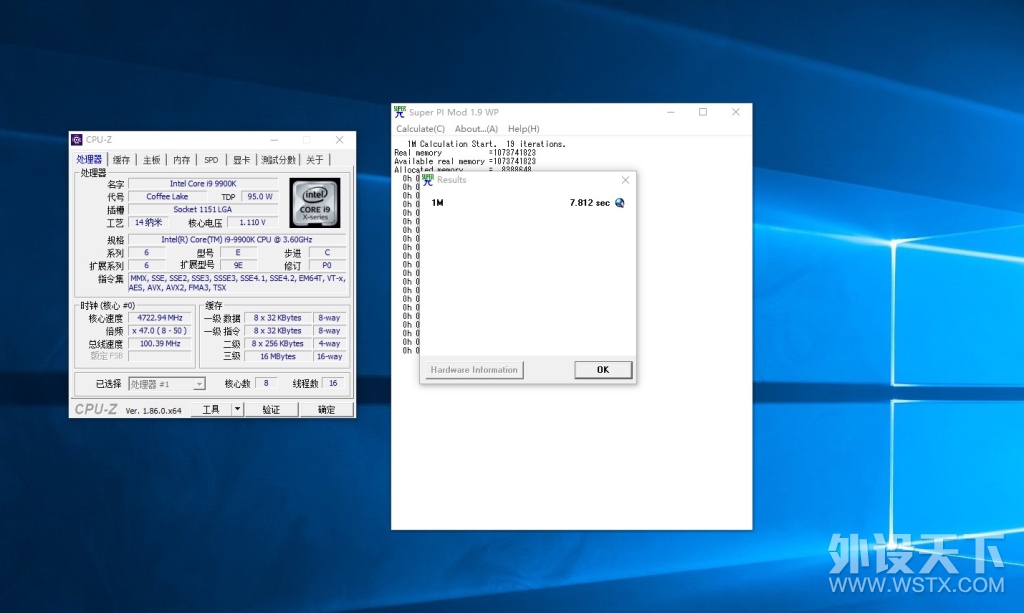Click OK in the Results dialog
This screenshot has width=1024, height=613.
(x=603, y=369)
